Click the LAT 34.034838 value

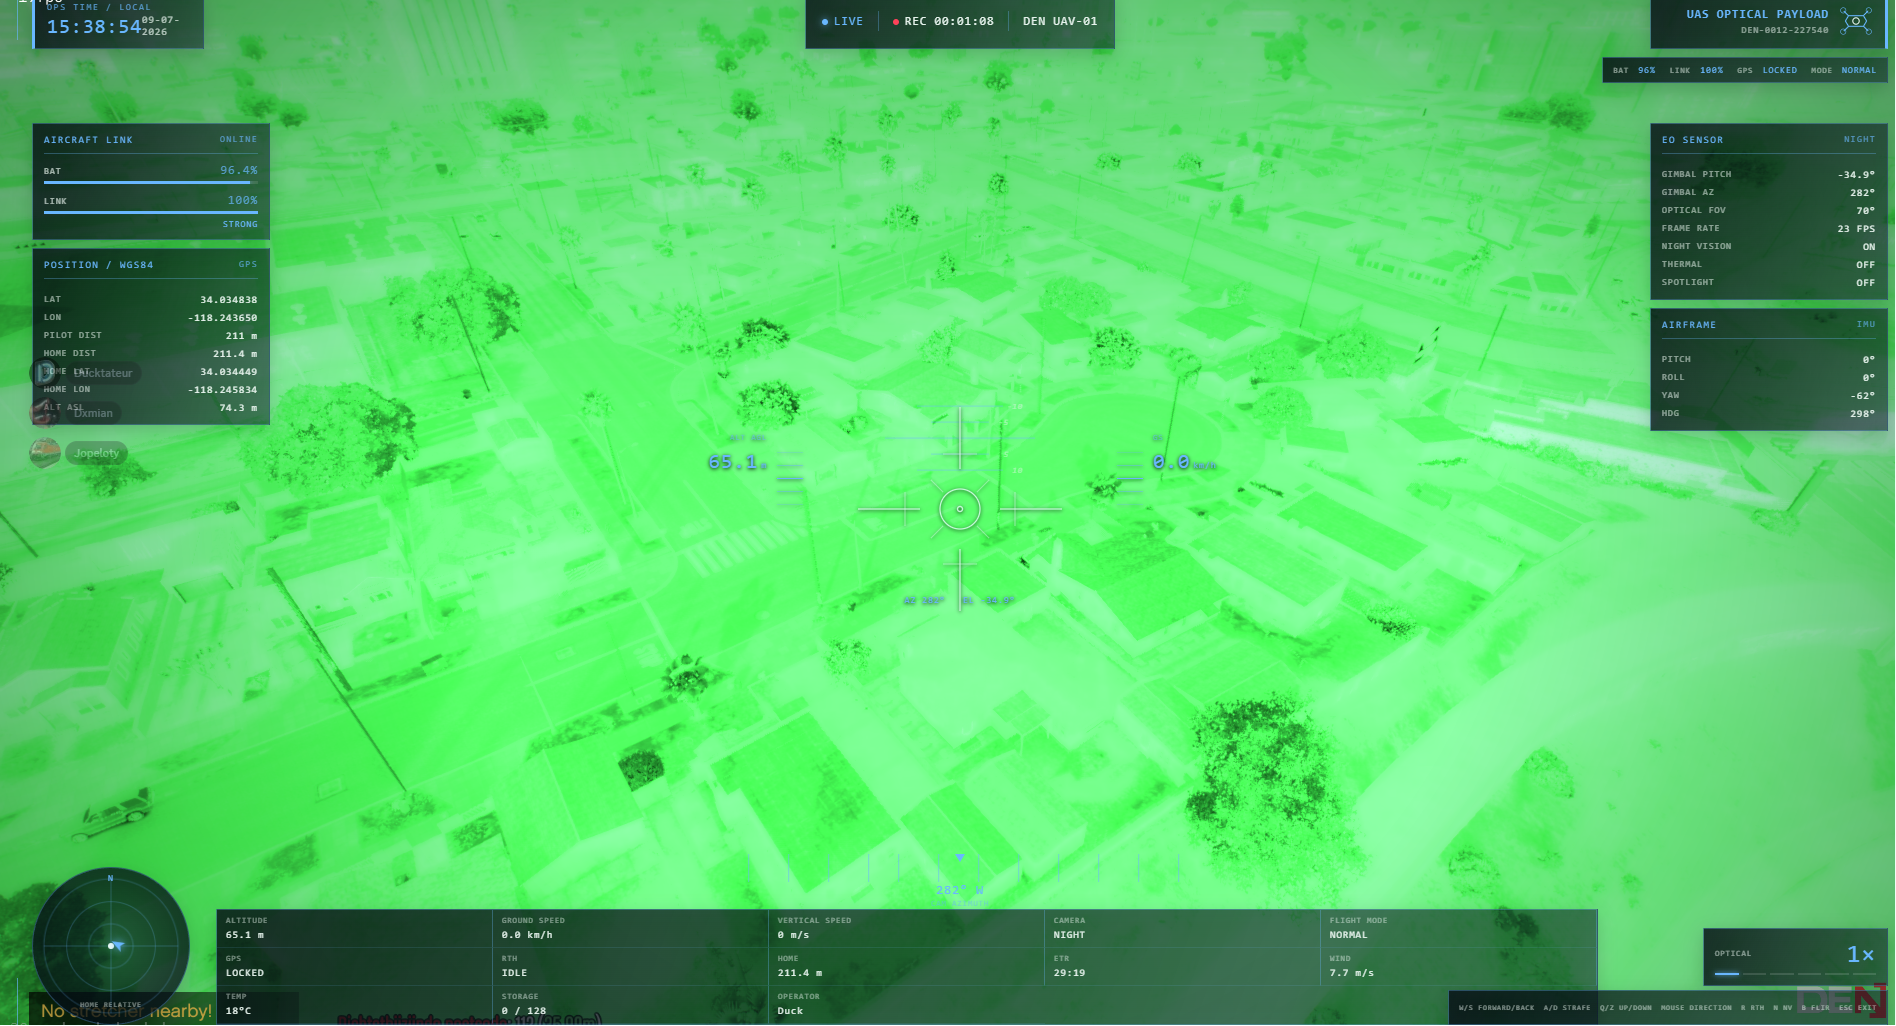click(x=228, y=300)
